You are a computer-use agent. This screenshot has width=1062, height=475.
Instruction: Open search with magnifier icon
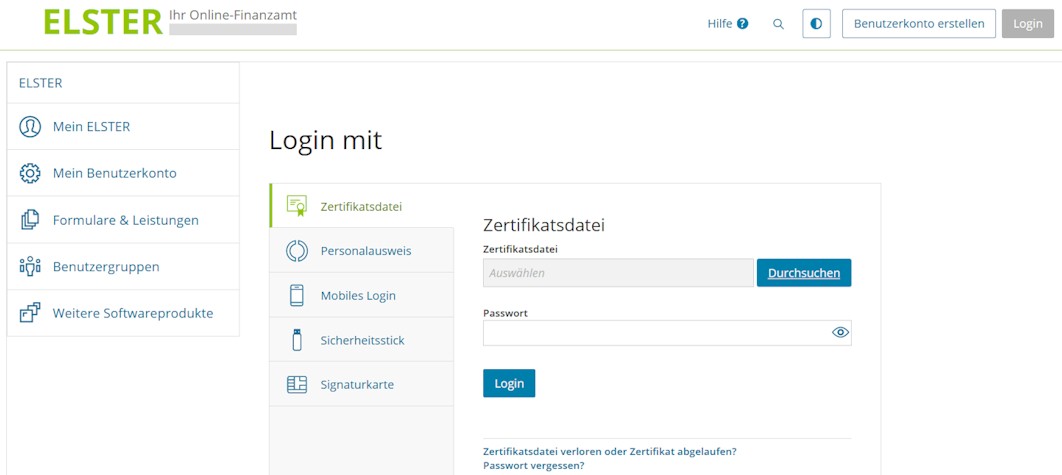pyautogui.click(x=778, y=24)
